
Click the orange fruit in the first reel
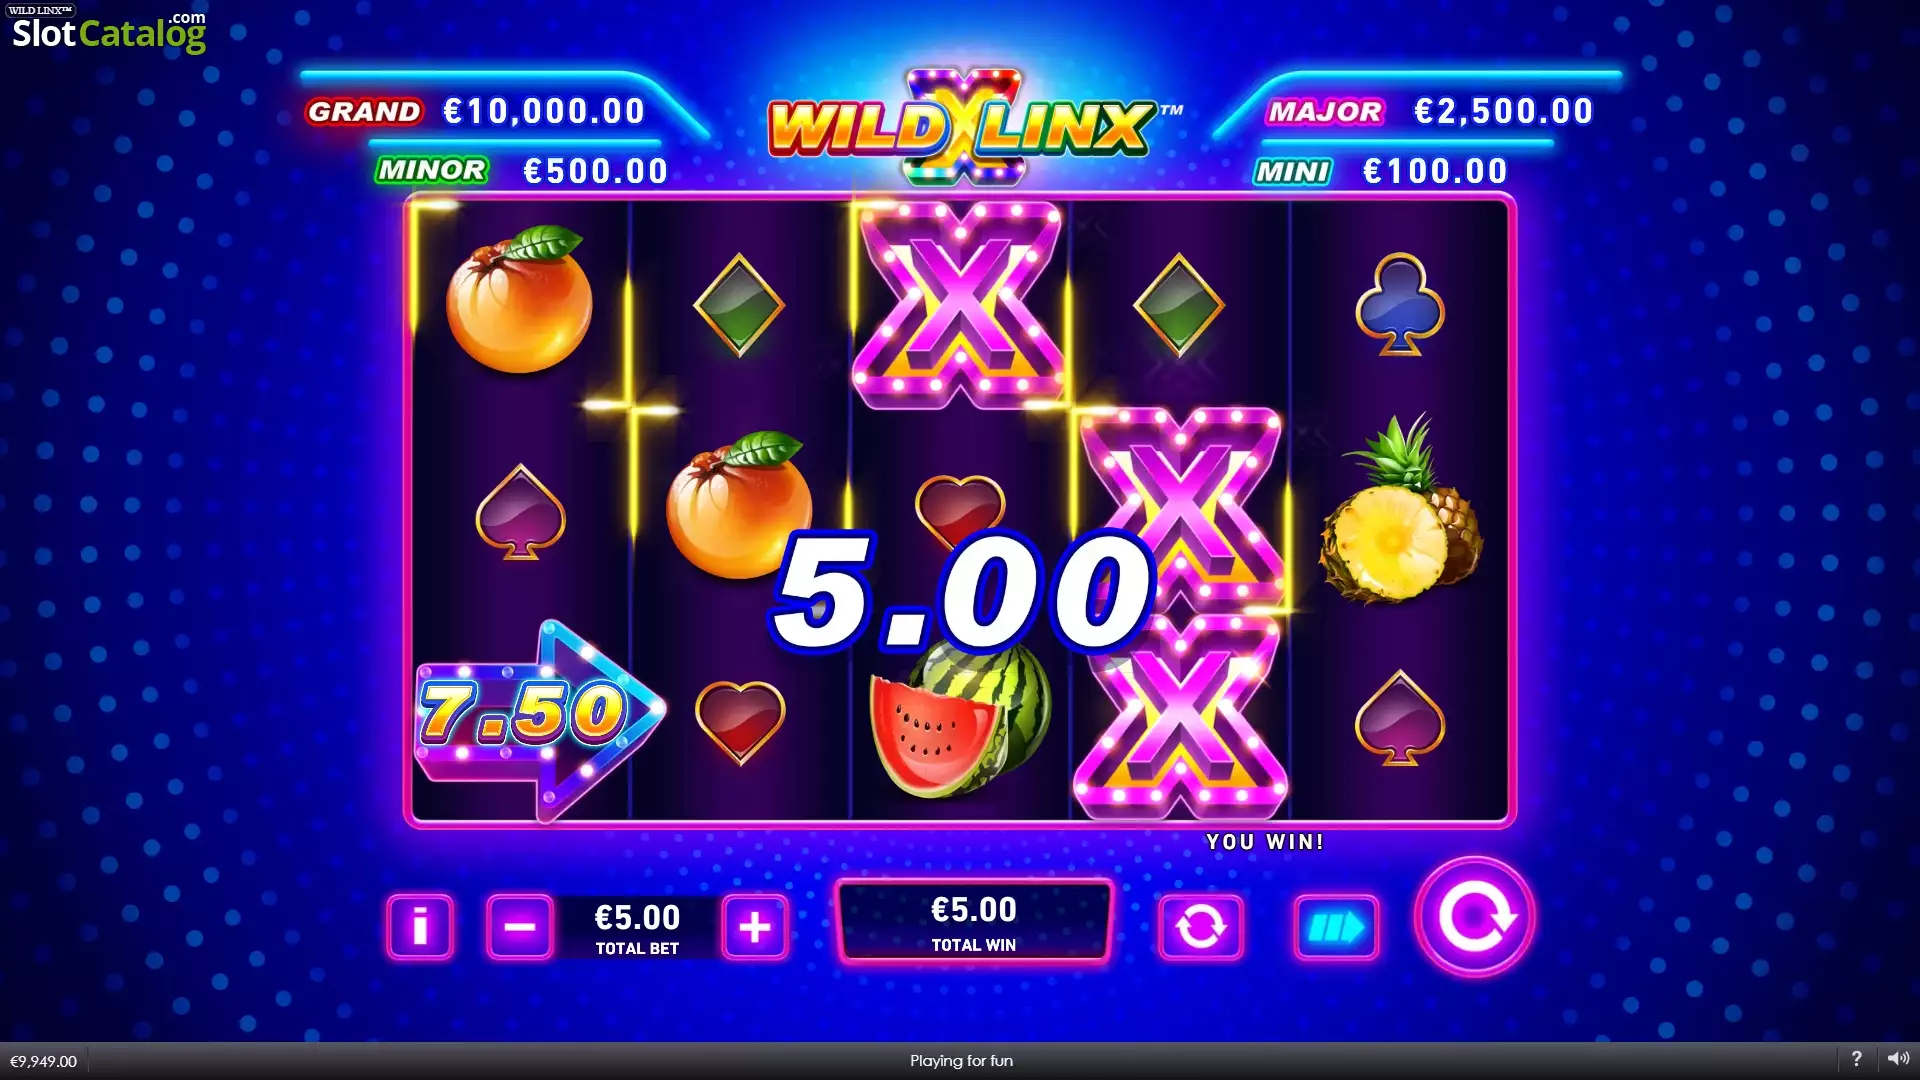click(519, 300)
